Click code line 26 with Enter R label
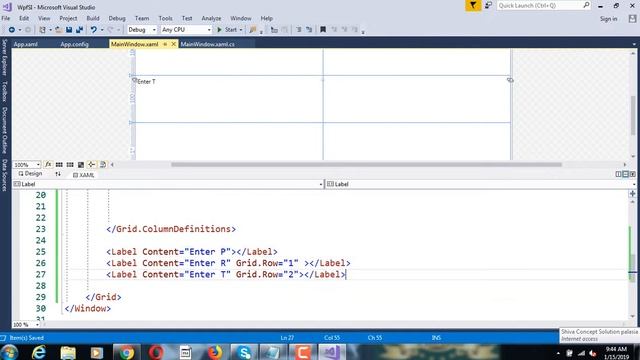 pos(228,263)
